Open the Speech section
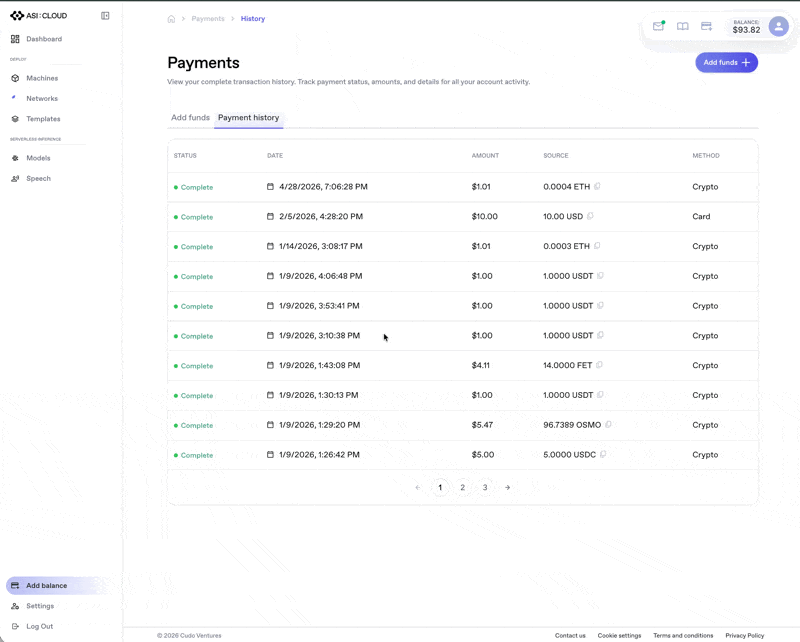800x642 pixels. coord(38,179)
